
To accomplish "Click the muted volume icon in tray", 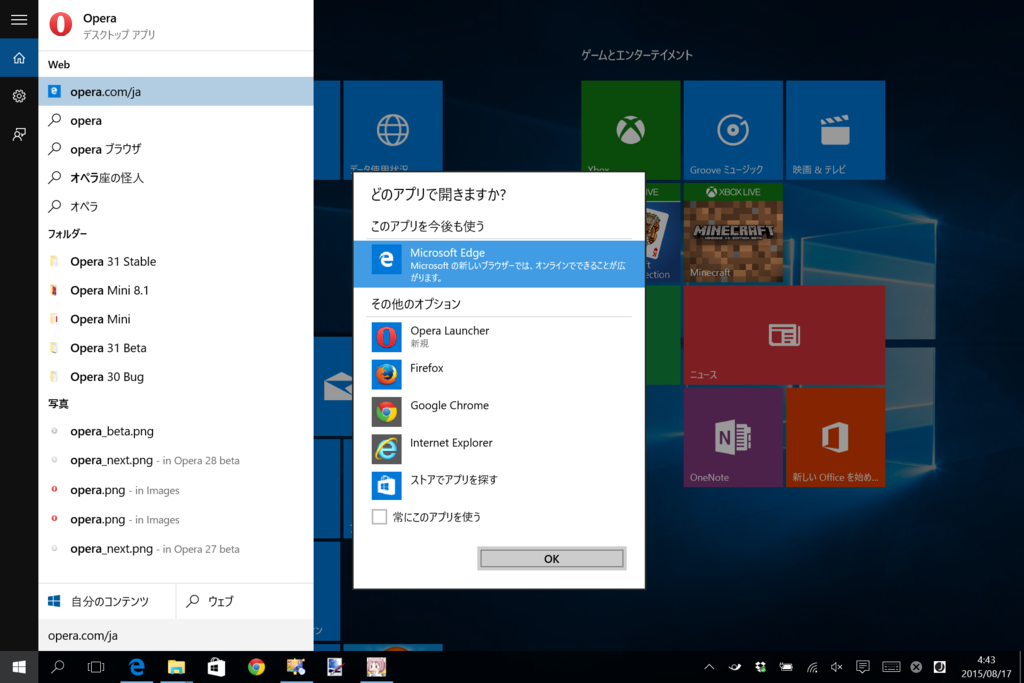I will point(837,667).
